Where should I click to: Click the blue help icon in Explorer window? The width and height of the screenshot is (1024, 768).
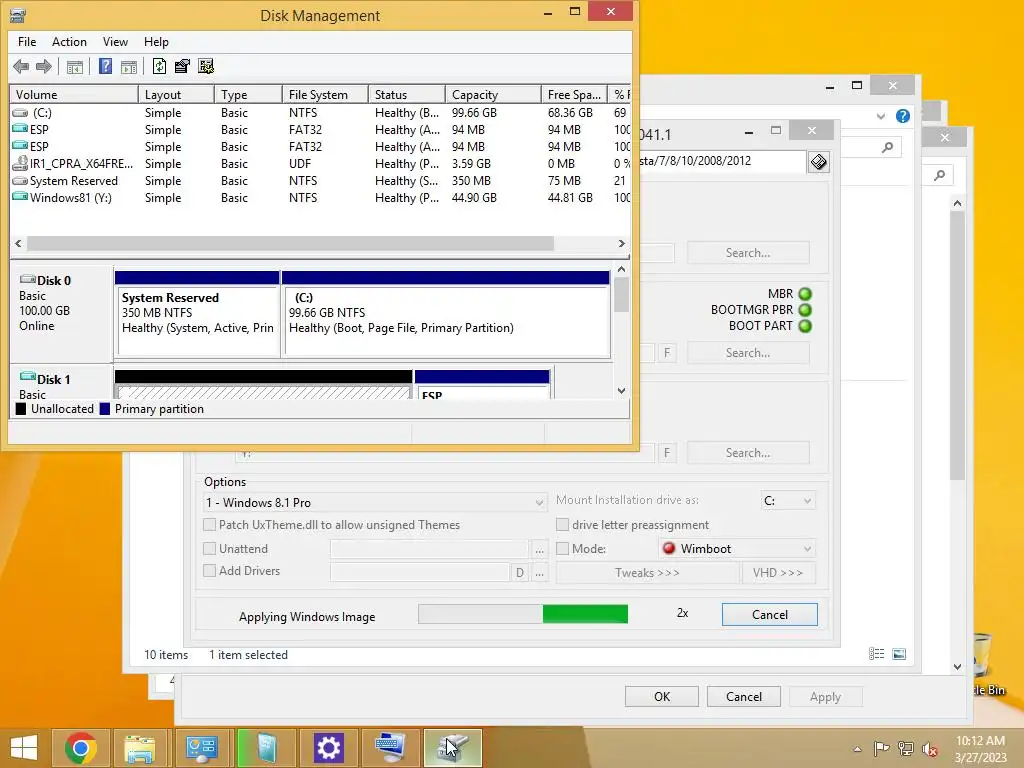pos(903,116)
